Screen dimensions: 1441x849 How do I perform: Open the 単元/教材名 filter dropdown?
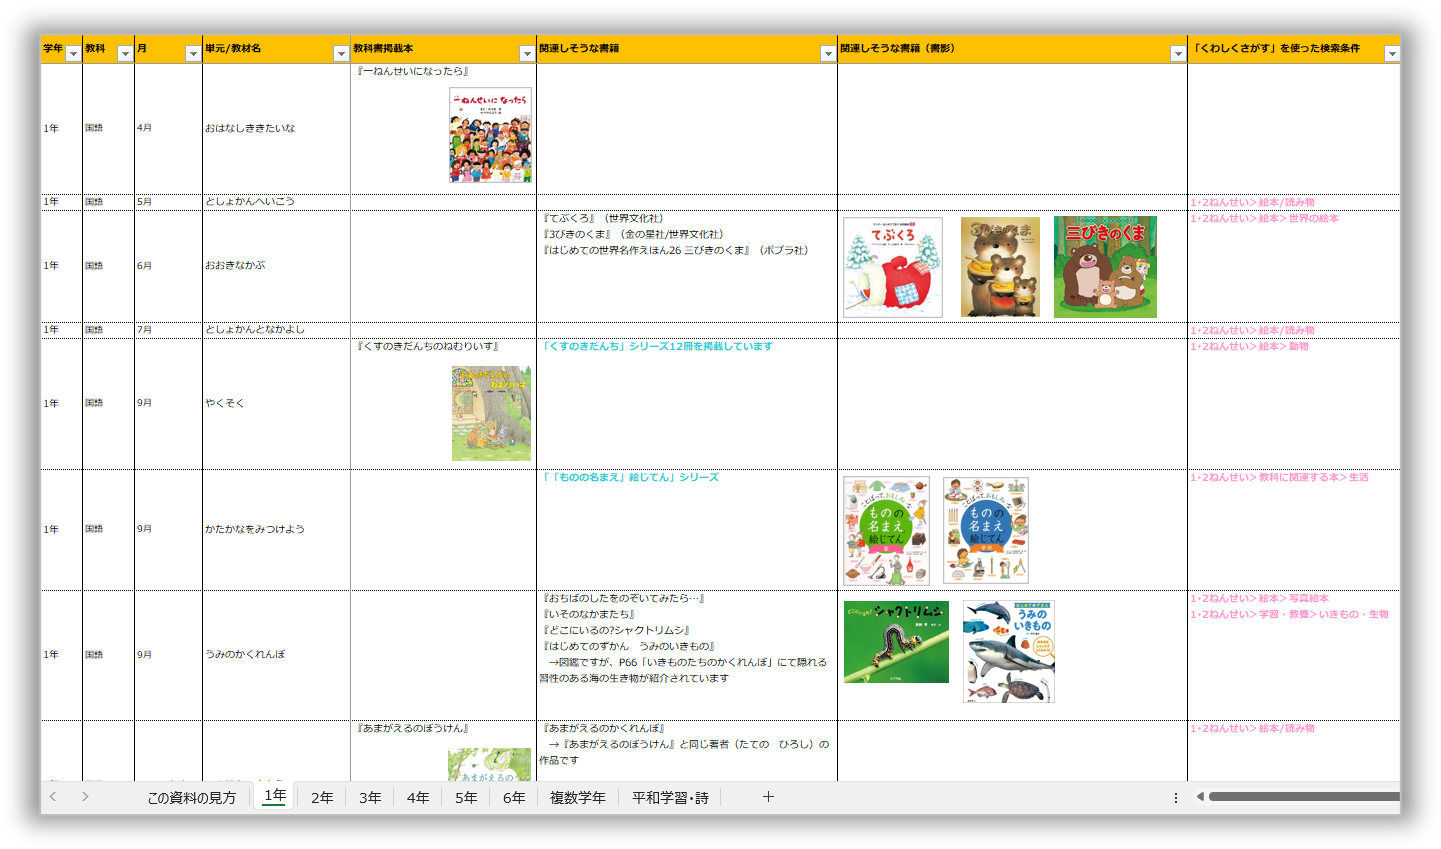pyautogui.click(x=341, y=54)
